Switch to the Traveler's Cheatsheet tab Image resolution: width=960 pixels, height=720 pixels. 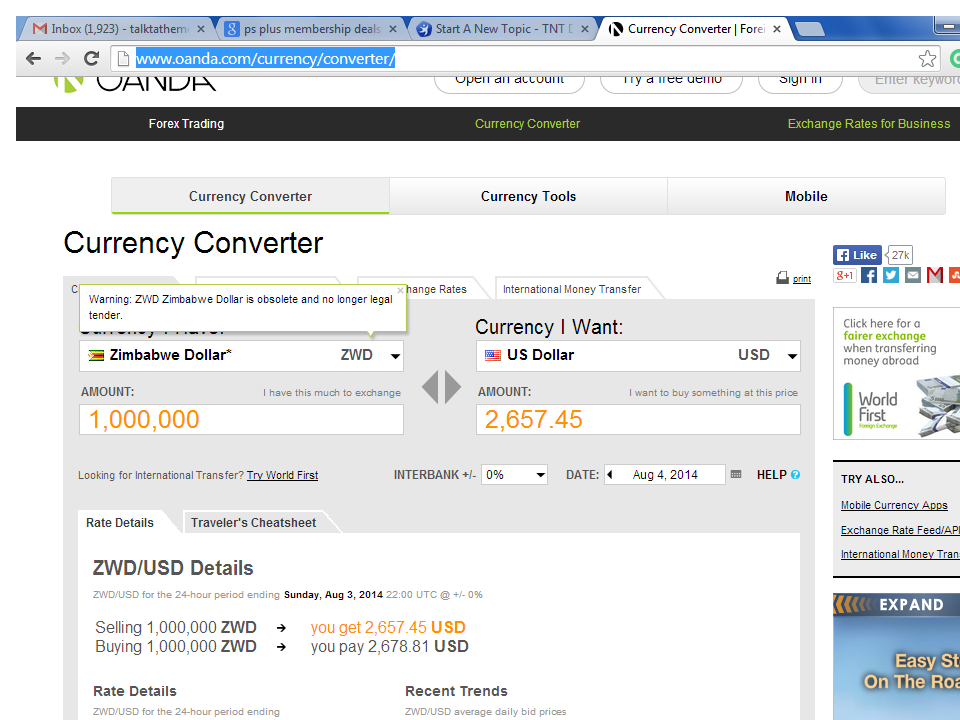coord(253,522)
